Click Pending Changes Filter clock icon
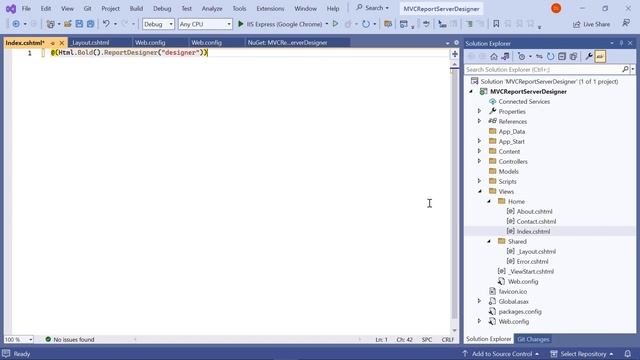The height and width of the screenshot is (360, 640). coord(522,57)
